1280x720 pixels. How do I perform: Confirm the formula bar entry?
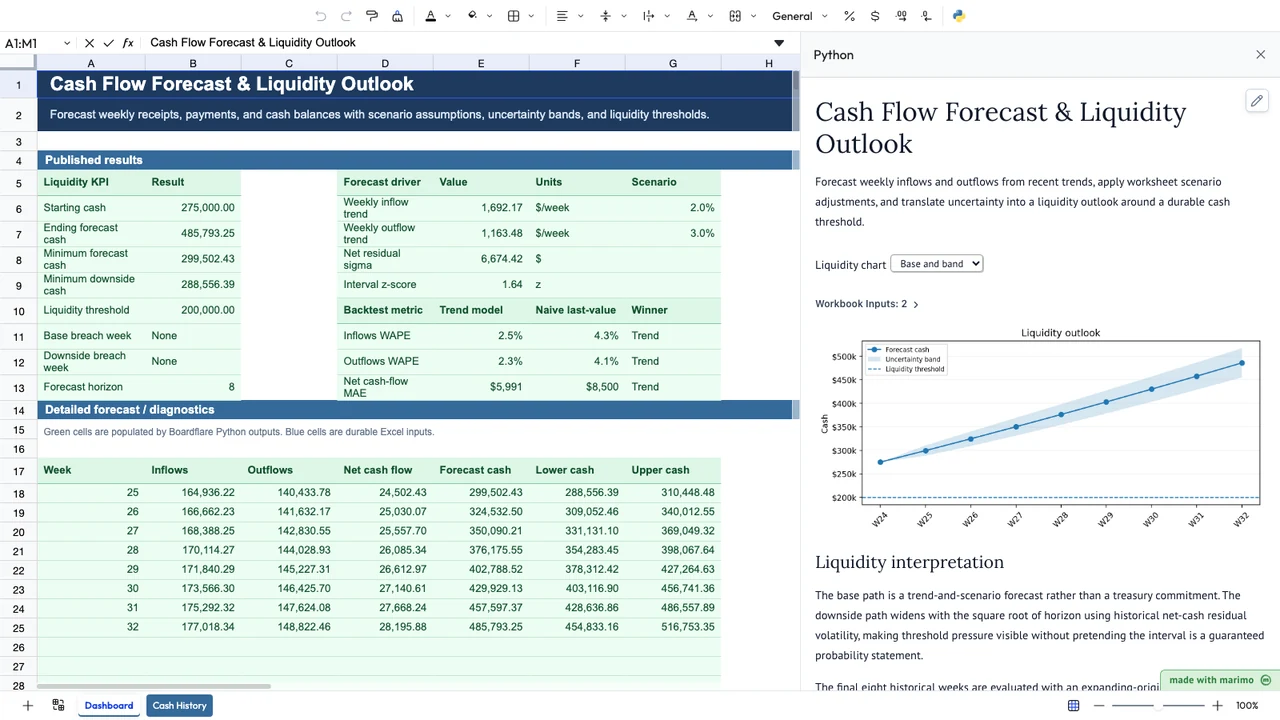coord(108,43)
